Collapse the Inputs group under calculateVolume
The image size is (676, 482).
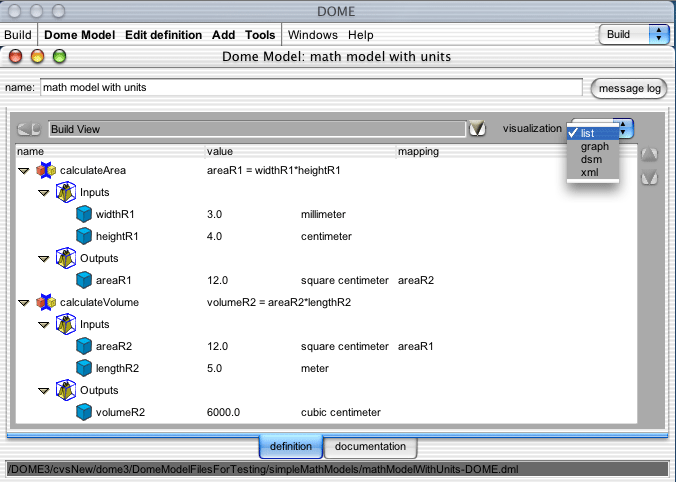[44, 325]
